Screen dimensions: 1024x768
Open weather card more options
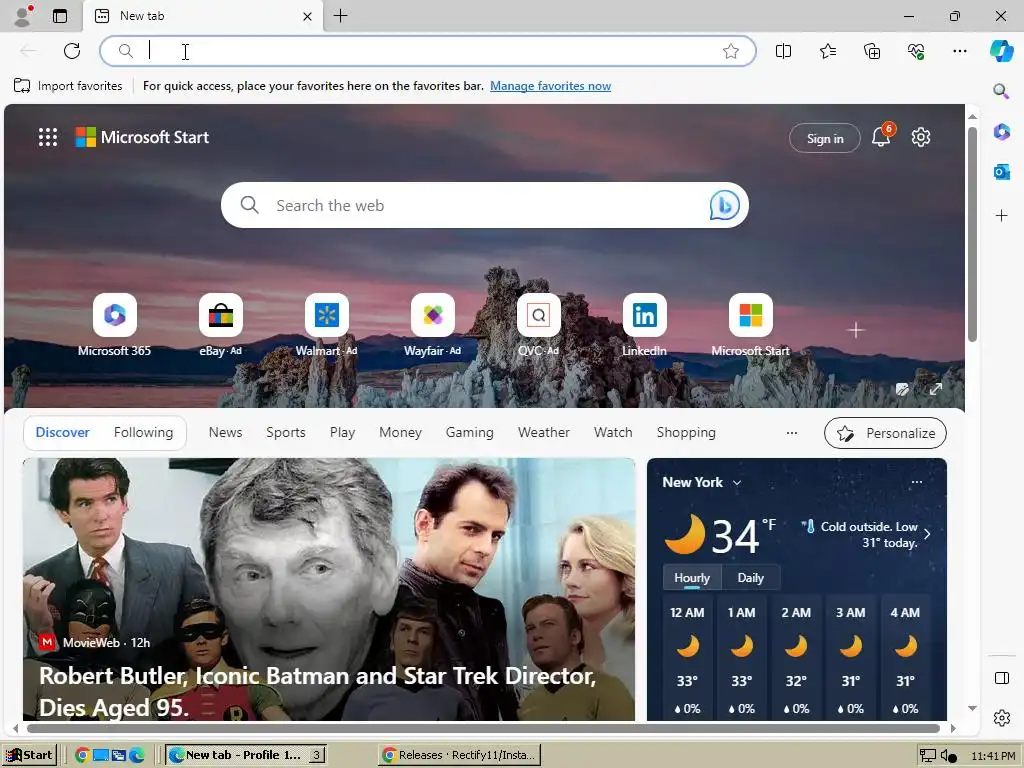[x=917, y=482]
